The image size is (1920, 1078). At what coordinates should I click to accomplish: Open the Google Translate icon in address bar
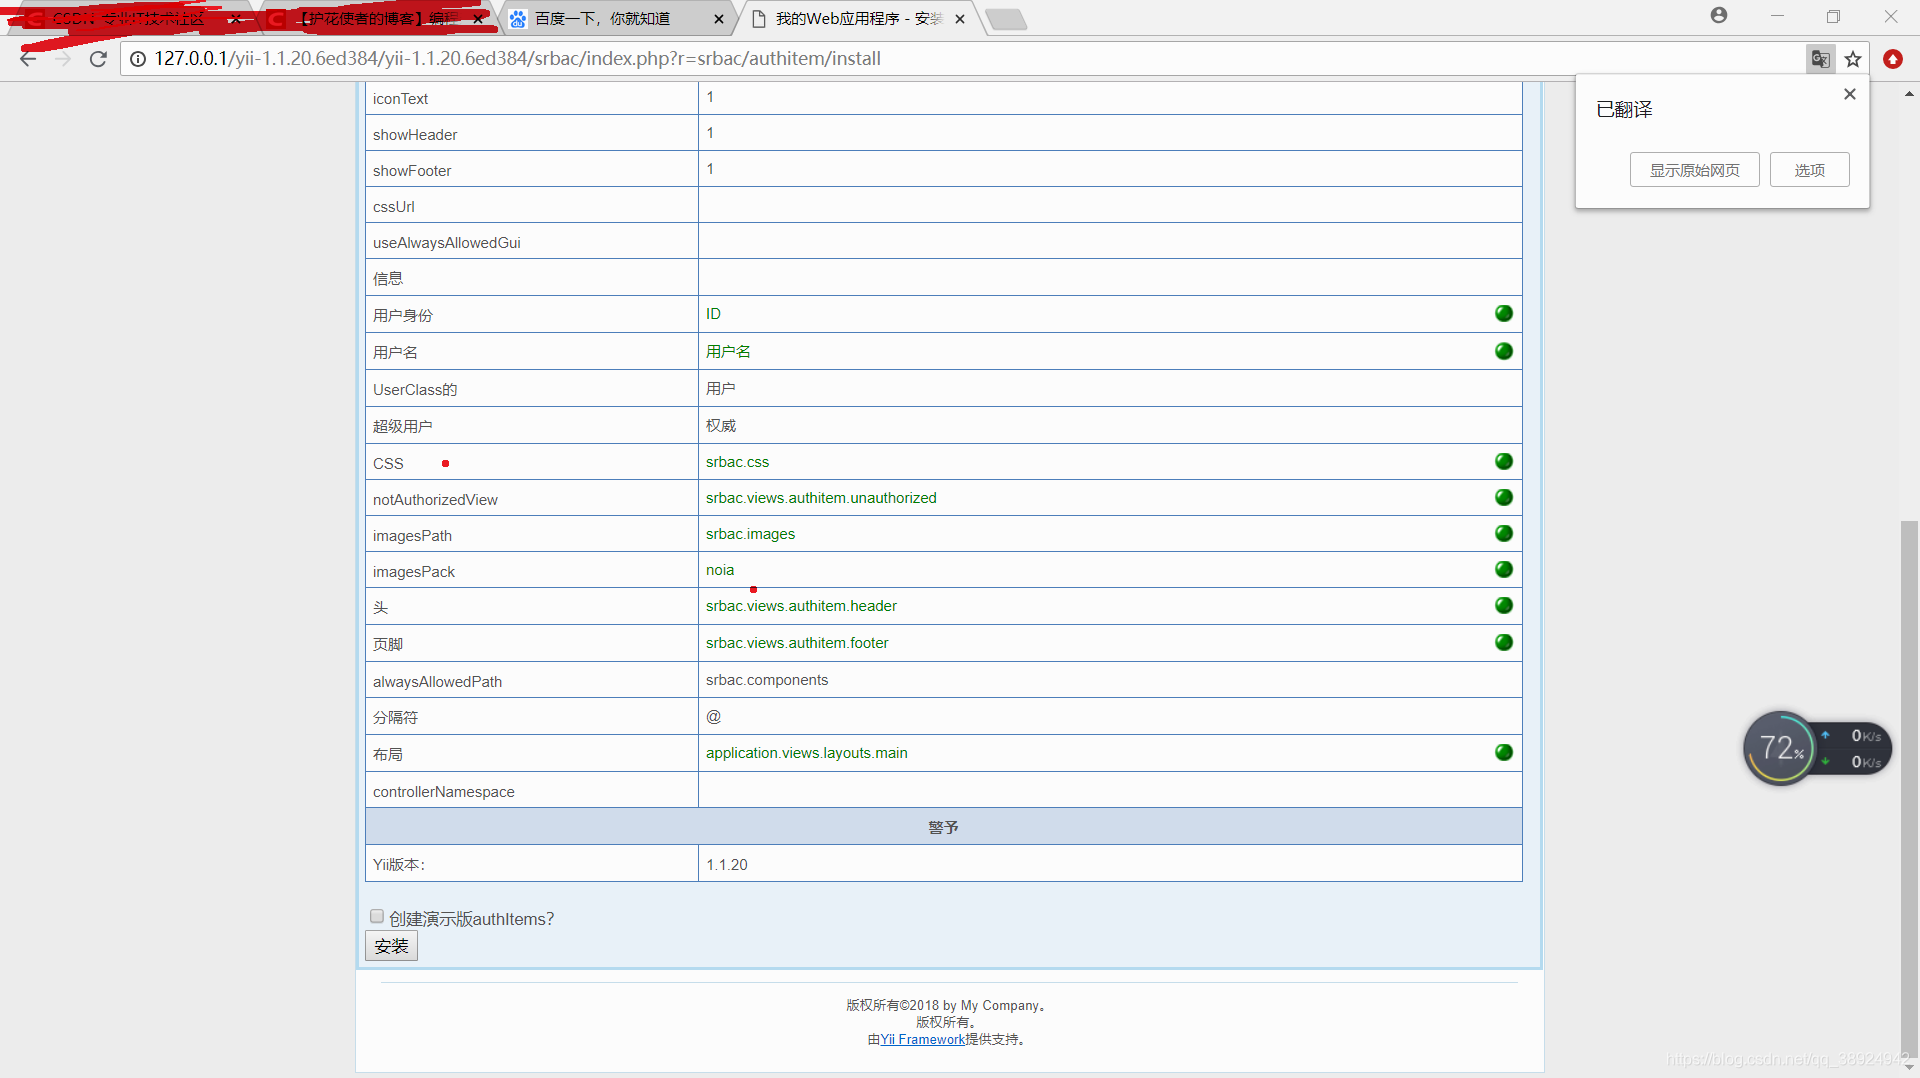[x=1820, y=59]
